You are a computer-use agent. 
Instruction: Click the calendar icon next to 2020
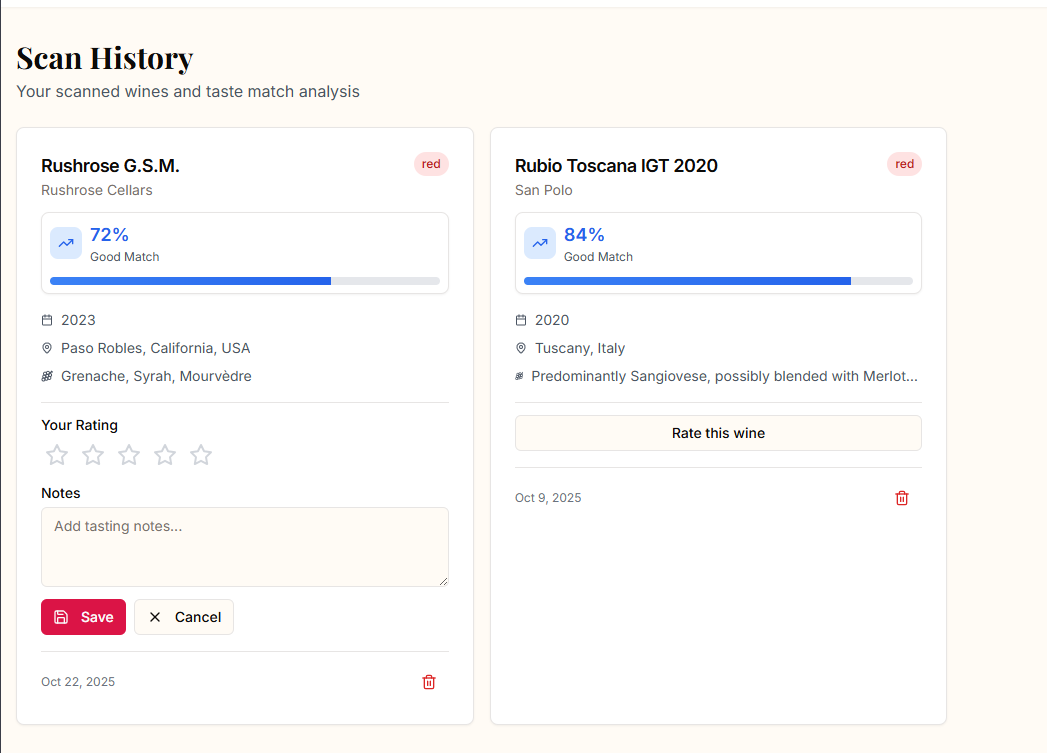click(521, 320)
